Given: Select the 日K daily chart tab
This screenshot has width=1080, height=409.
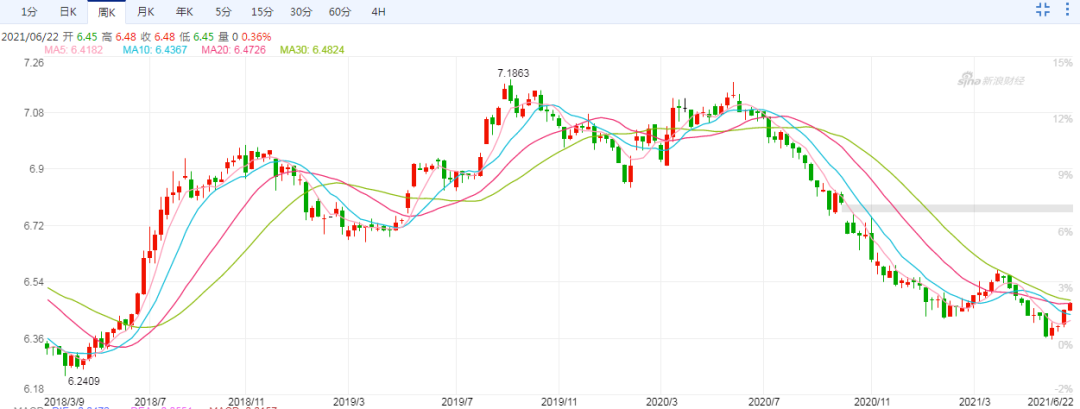Looking at the screenshot, I should [x=67, y=12].
